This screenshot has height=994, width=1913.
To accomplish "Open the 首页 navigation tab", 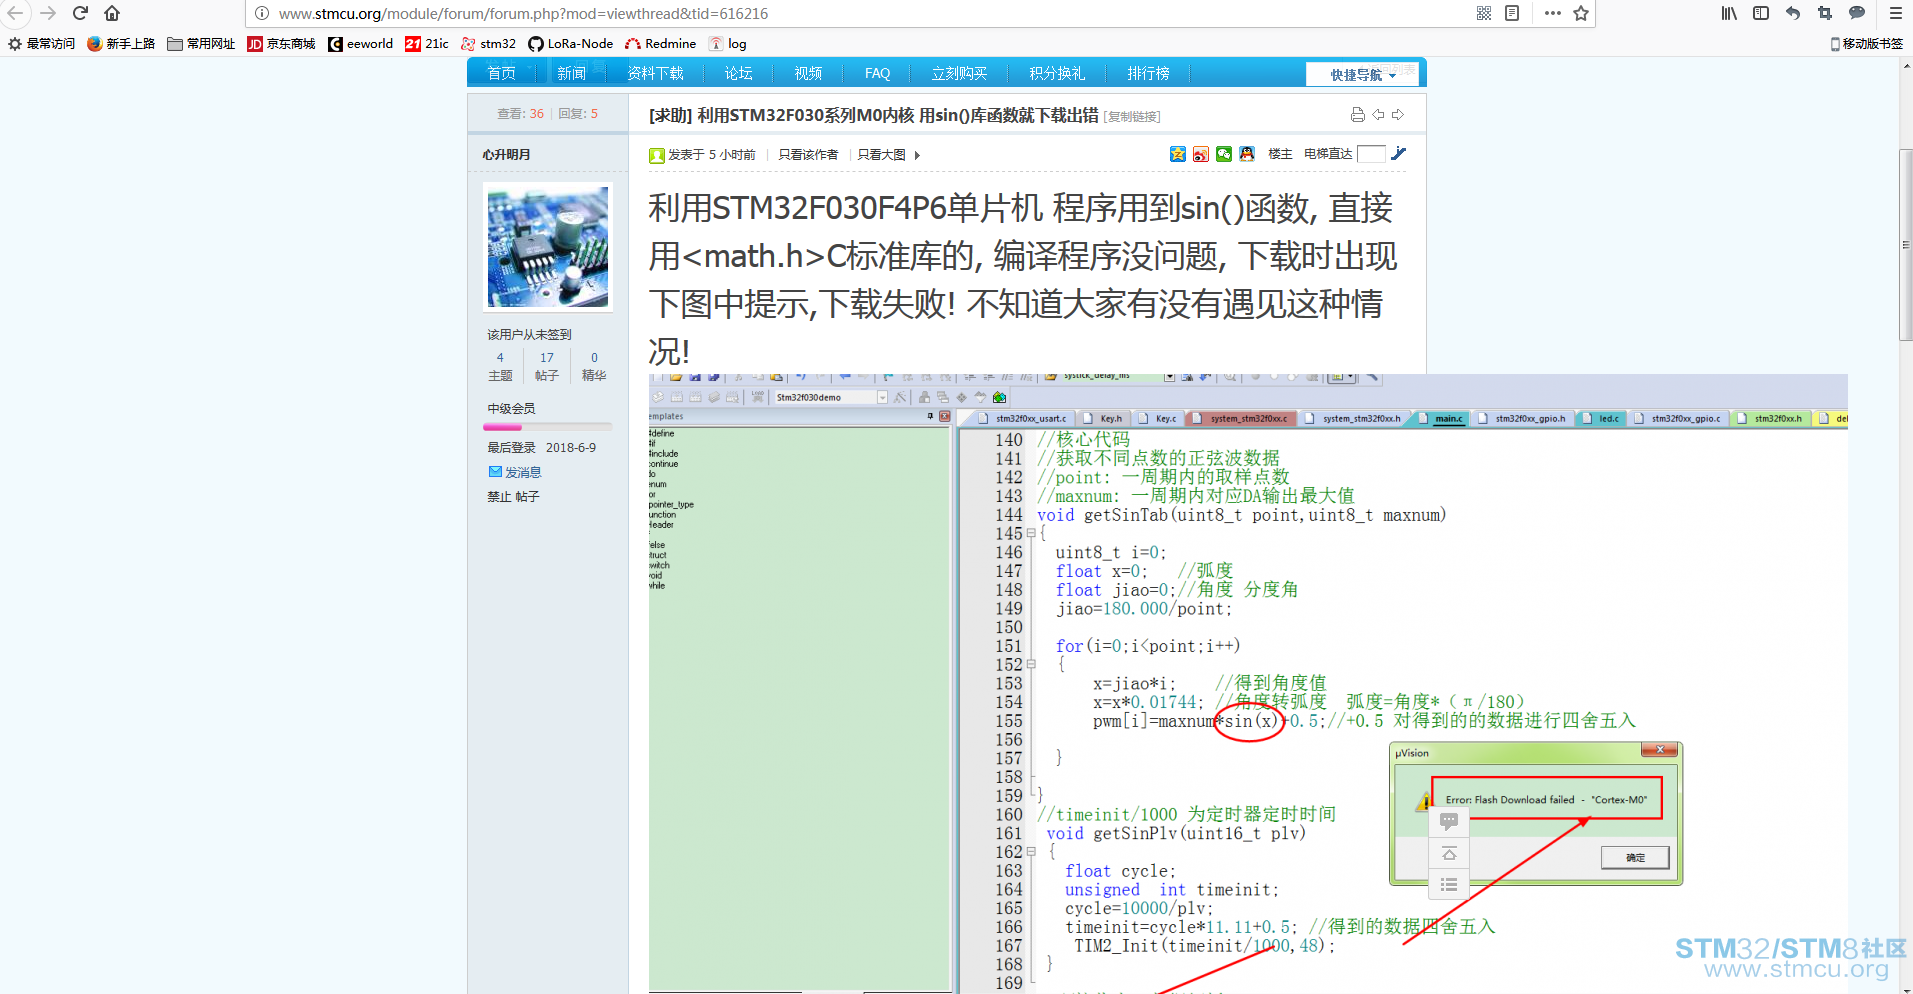I will [x=501, y=73].
